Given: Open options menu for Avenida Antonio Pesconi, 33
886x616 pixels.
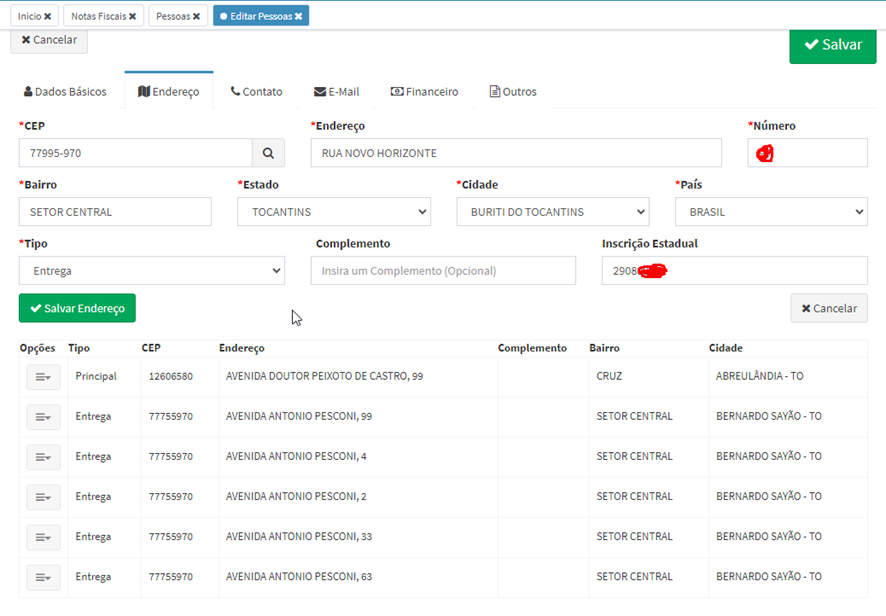Looking at the screenshot, I should point(43,537).
